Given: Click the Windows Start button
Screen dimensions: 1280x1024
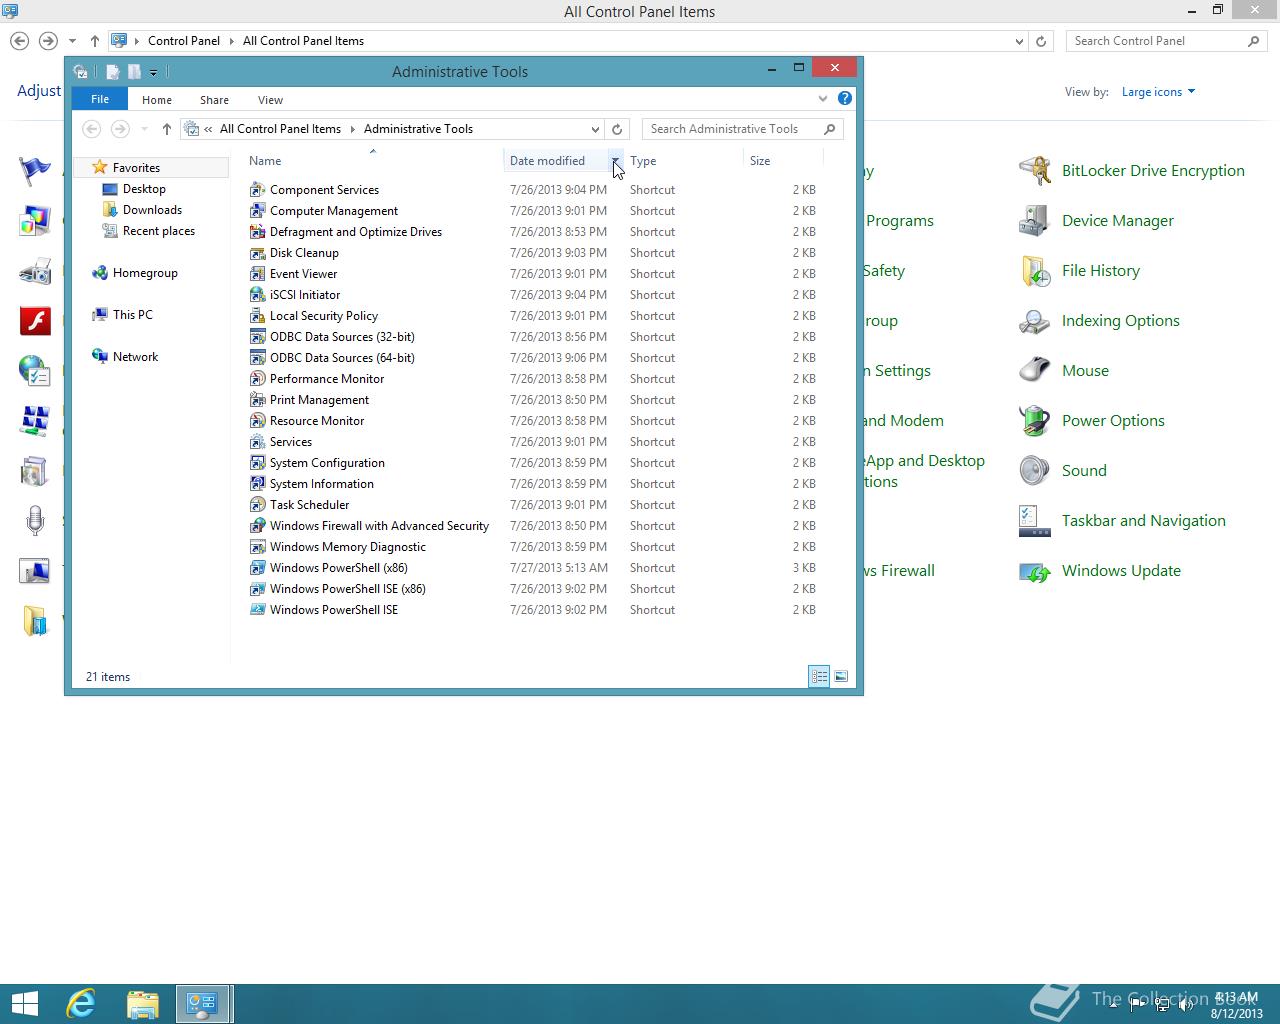Looking at the screenshot, I should [24, 1004].
